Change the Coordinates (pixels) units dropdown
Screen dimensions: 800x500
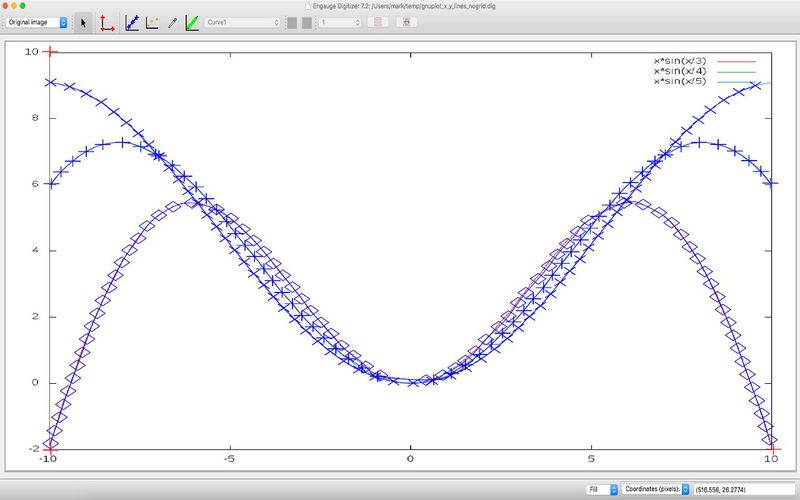(656, 489)
